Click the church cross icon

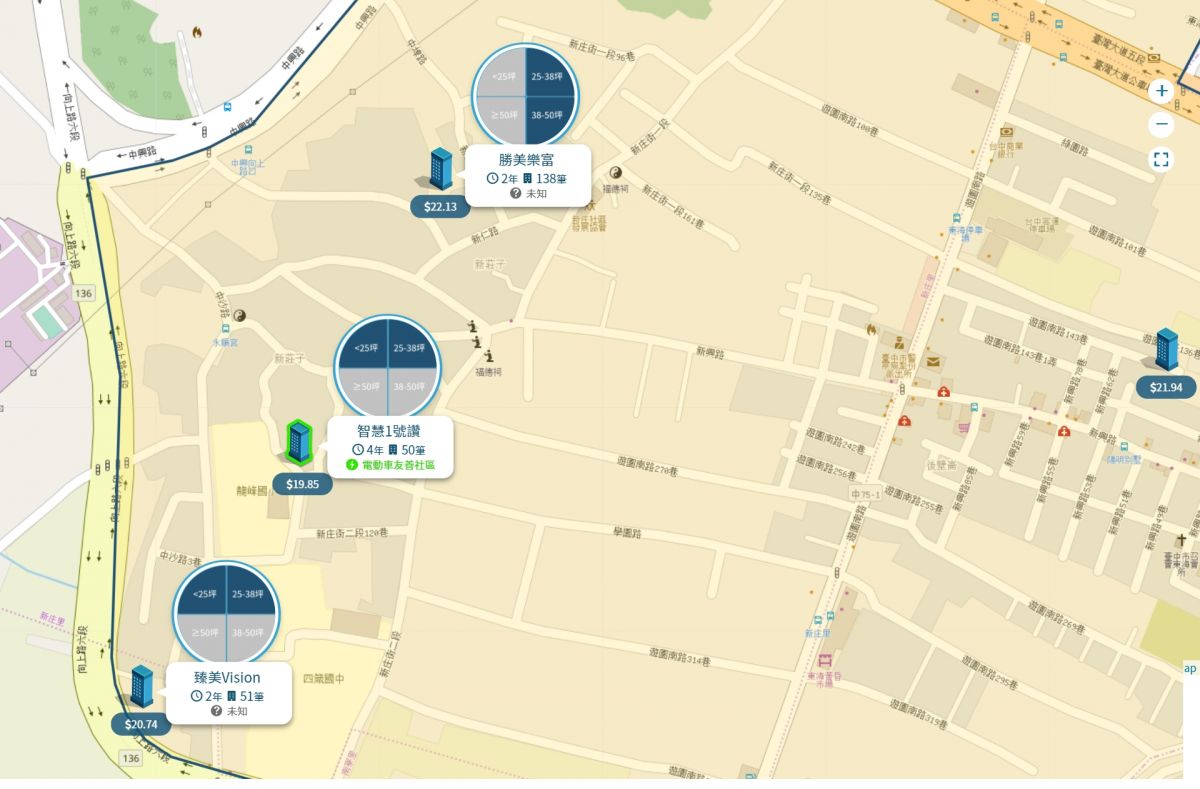tap(1181, 540)
